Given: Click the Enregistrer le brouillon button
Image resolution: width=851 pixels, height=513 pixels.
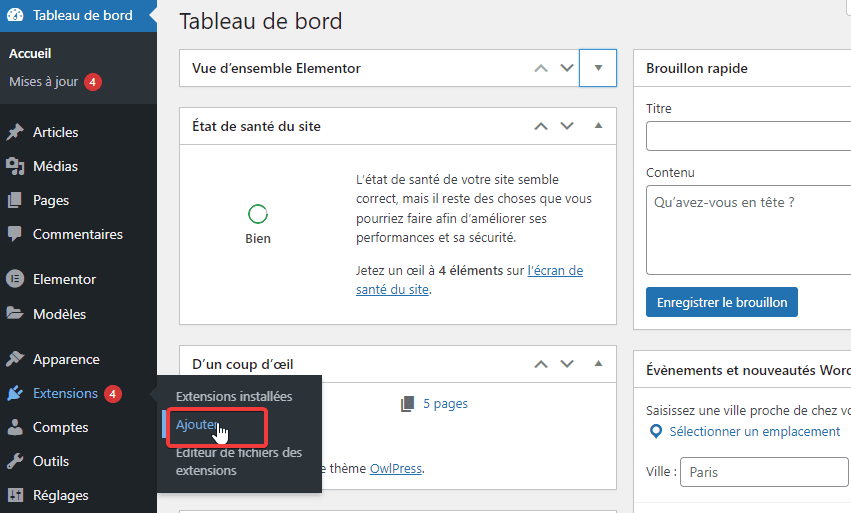Looking at the screenshot, I should 722,302.
